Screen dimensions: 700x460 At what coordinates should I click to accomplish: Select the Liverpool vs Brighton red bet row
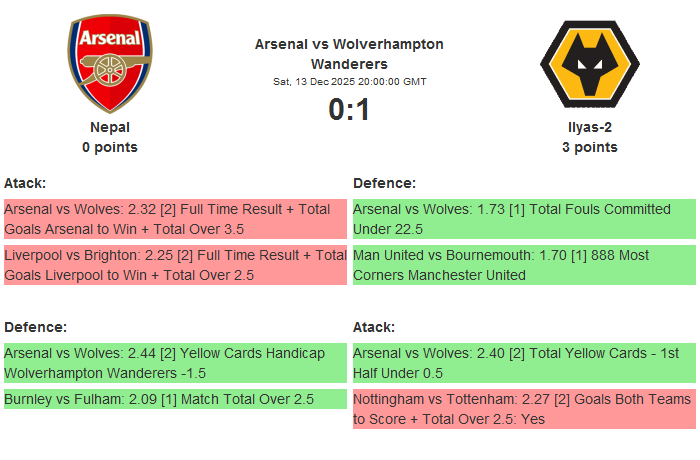pyautogui.click(x=175, y=265)
